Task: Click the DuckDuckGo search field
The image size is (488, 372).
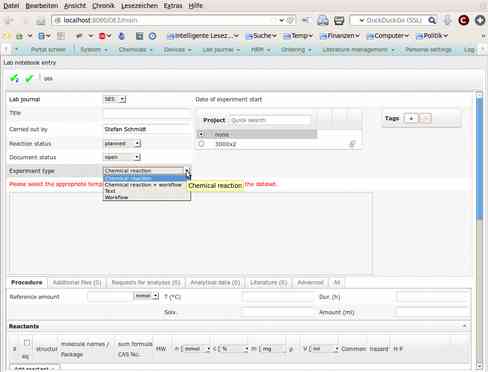Action: [393, 20]
